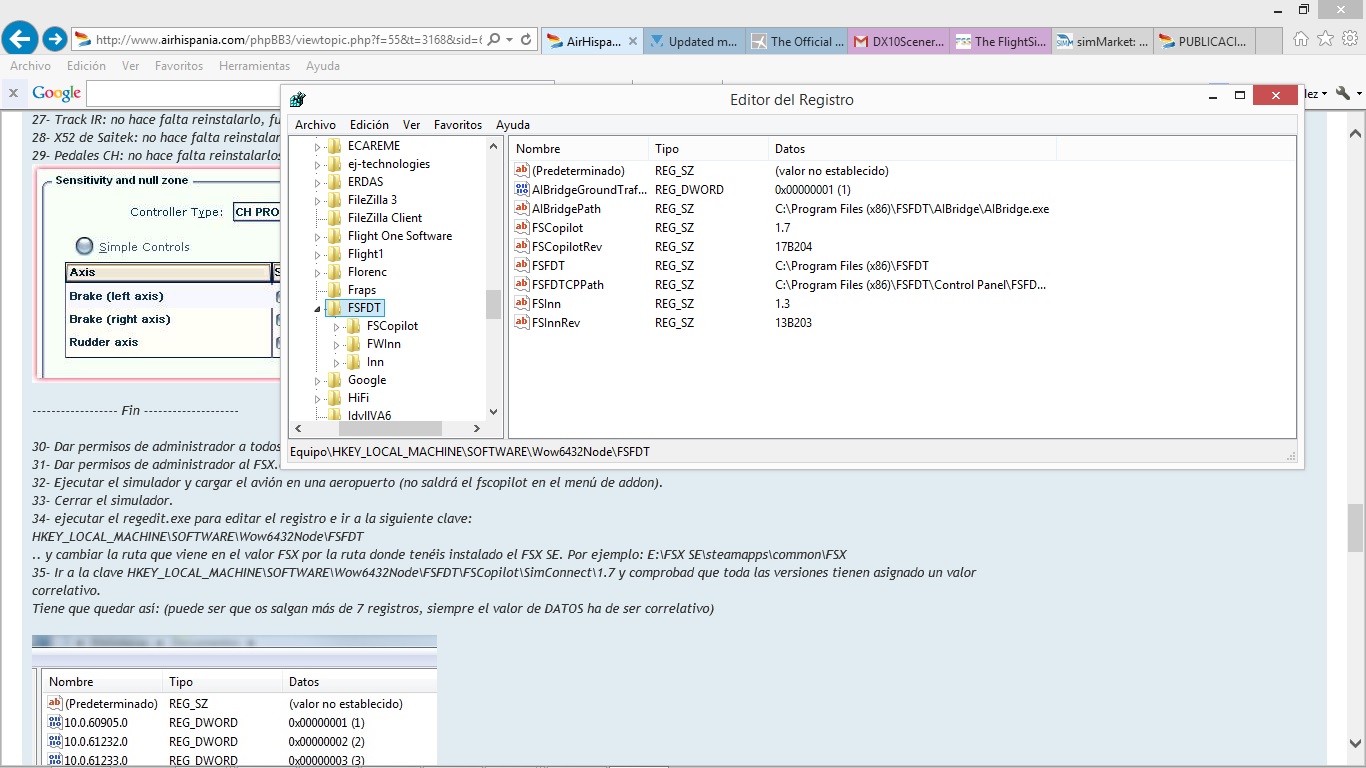Screen dimensions: 1366x768
Task: Open the browser Herramientas menu
Action: tap(254, 66)
